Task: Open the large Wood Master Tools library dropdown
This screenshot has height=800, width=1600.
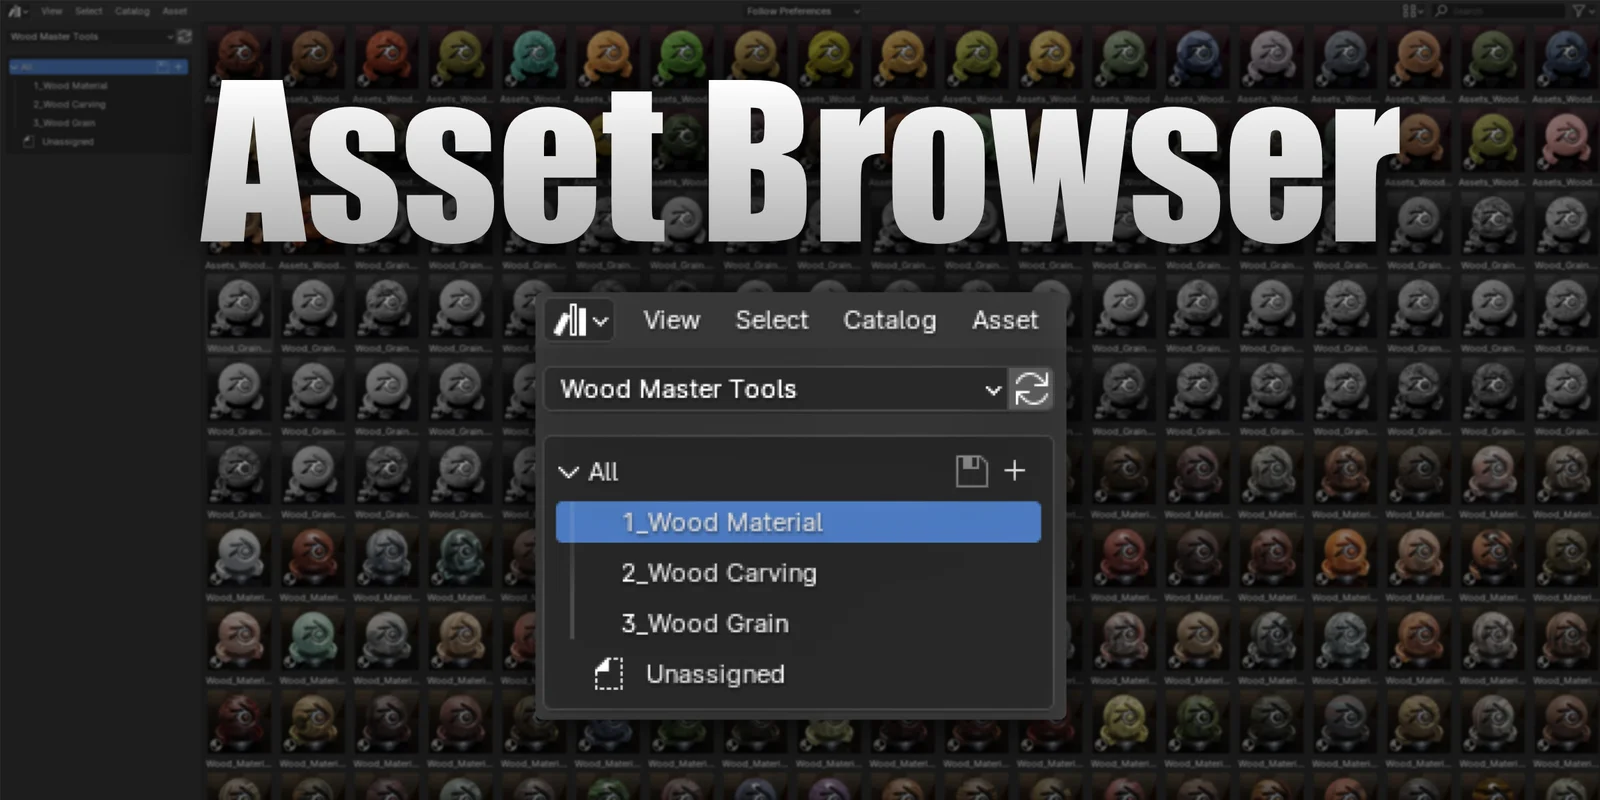Action: 776,389
